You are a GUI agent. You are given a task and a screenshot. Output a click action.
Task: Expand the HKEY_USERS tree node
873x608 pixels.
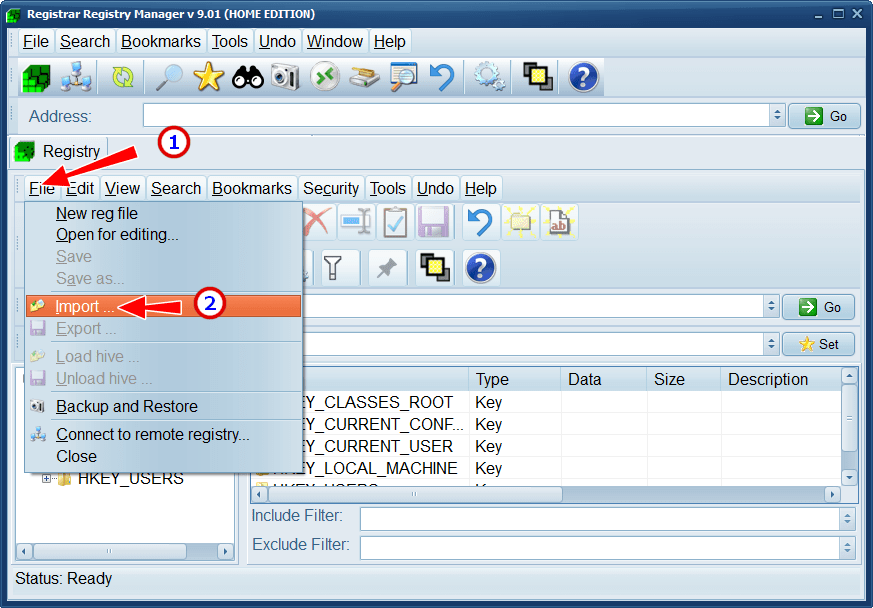pyautogui.click(x=46, y=479)
